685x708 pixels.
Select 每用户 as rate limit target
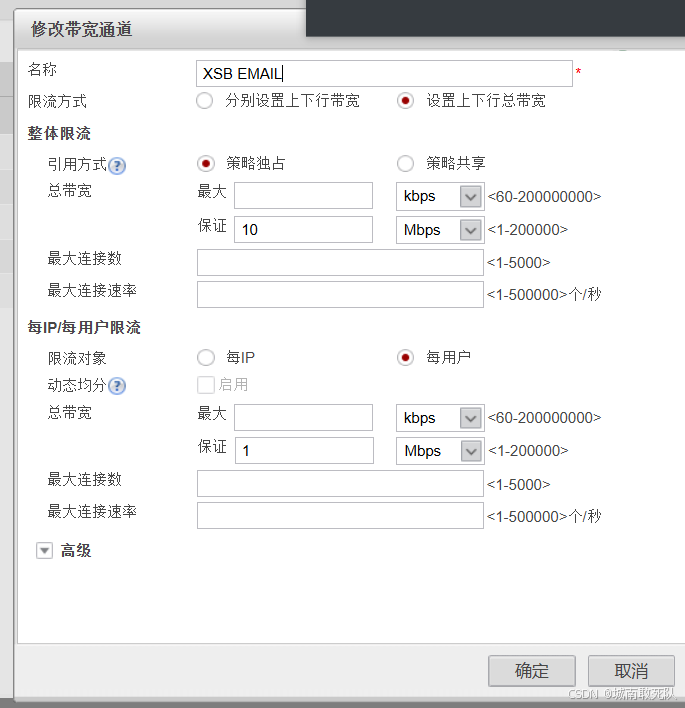coord(405,358)
